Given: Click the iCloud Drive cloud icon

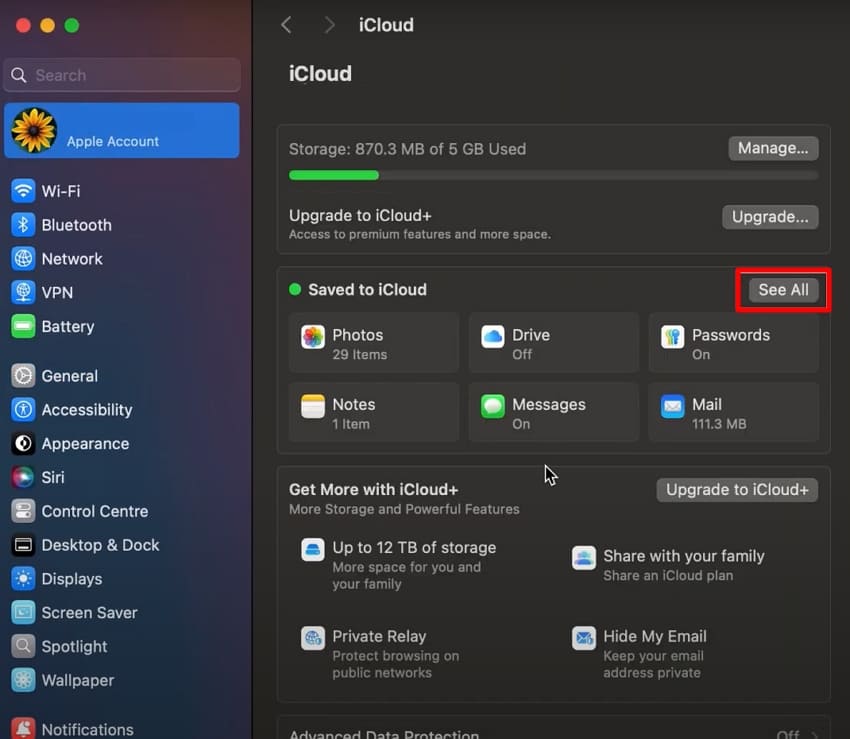Looking at the screenshot, I should pyautogui.click(x=493, y=337).
